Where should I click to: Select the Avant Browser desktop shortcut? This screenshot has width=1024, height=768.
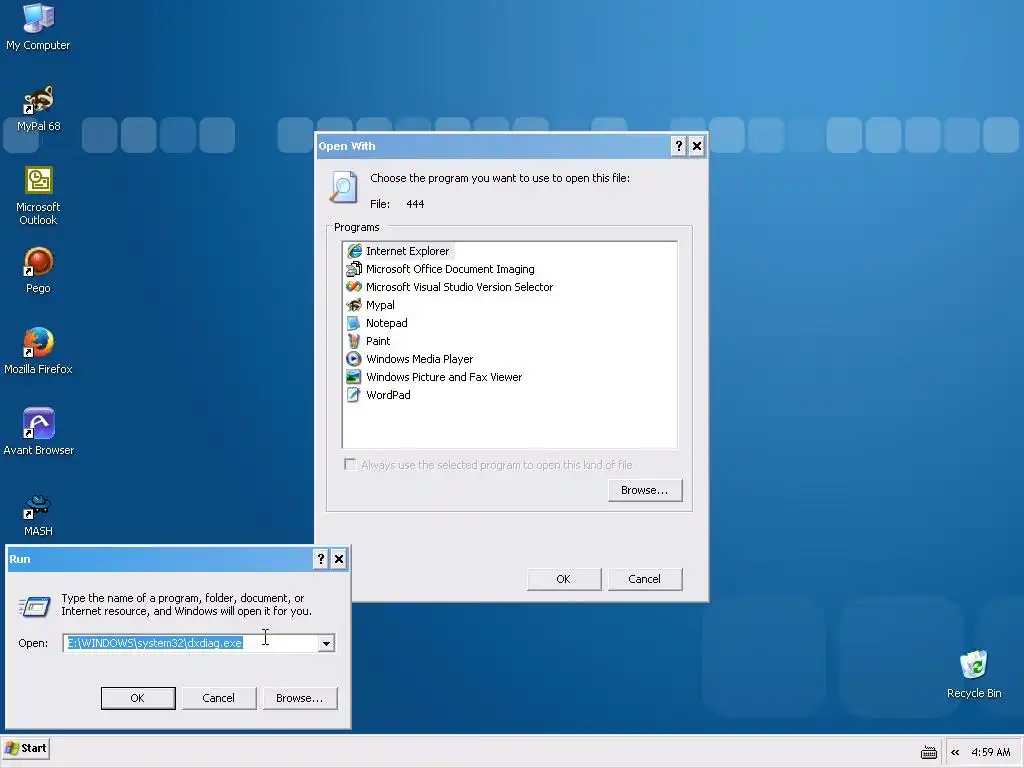(x=38, y=432)
